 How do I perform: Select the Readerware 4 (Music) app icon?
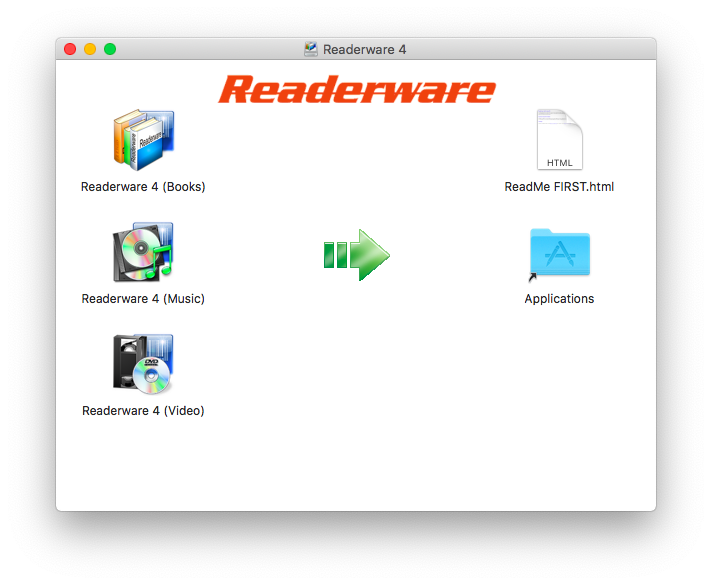(143, 252)
